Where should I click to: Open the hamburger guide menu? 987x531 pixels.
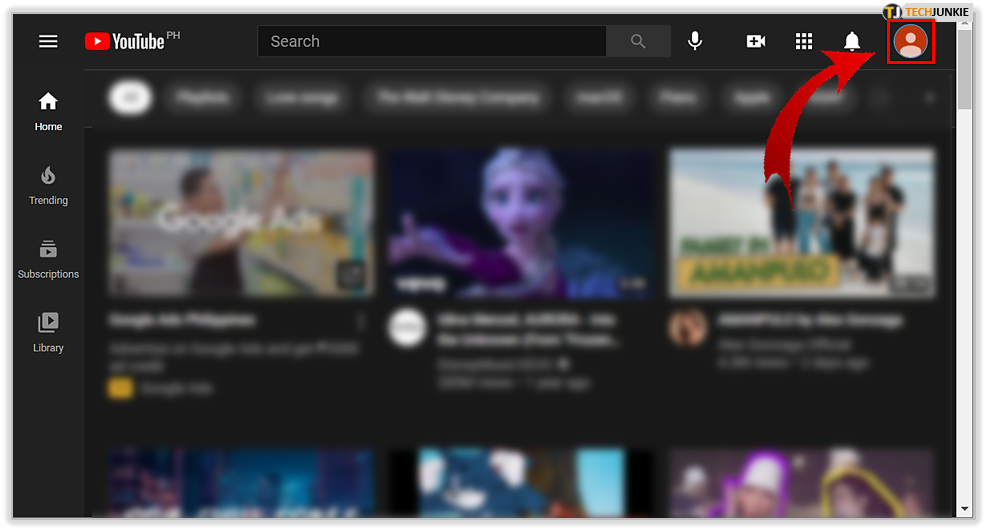click(x=48, y=42)
